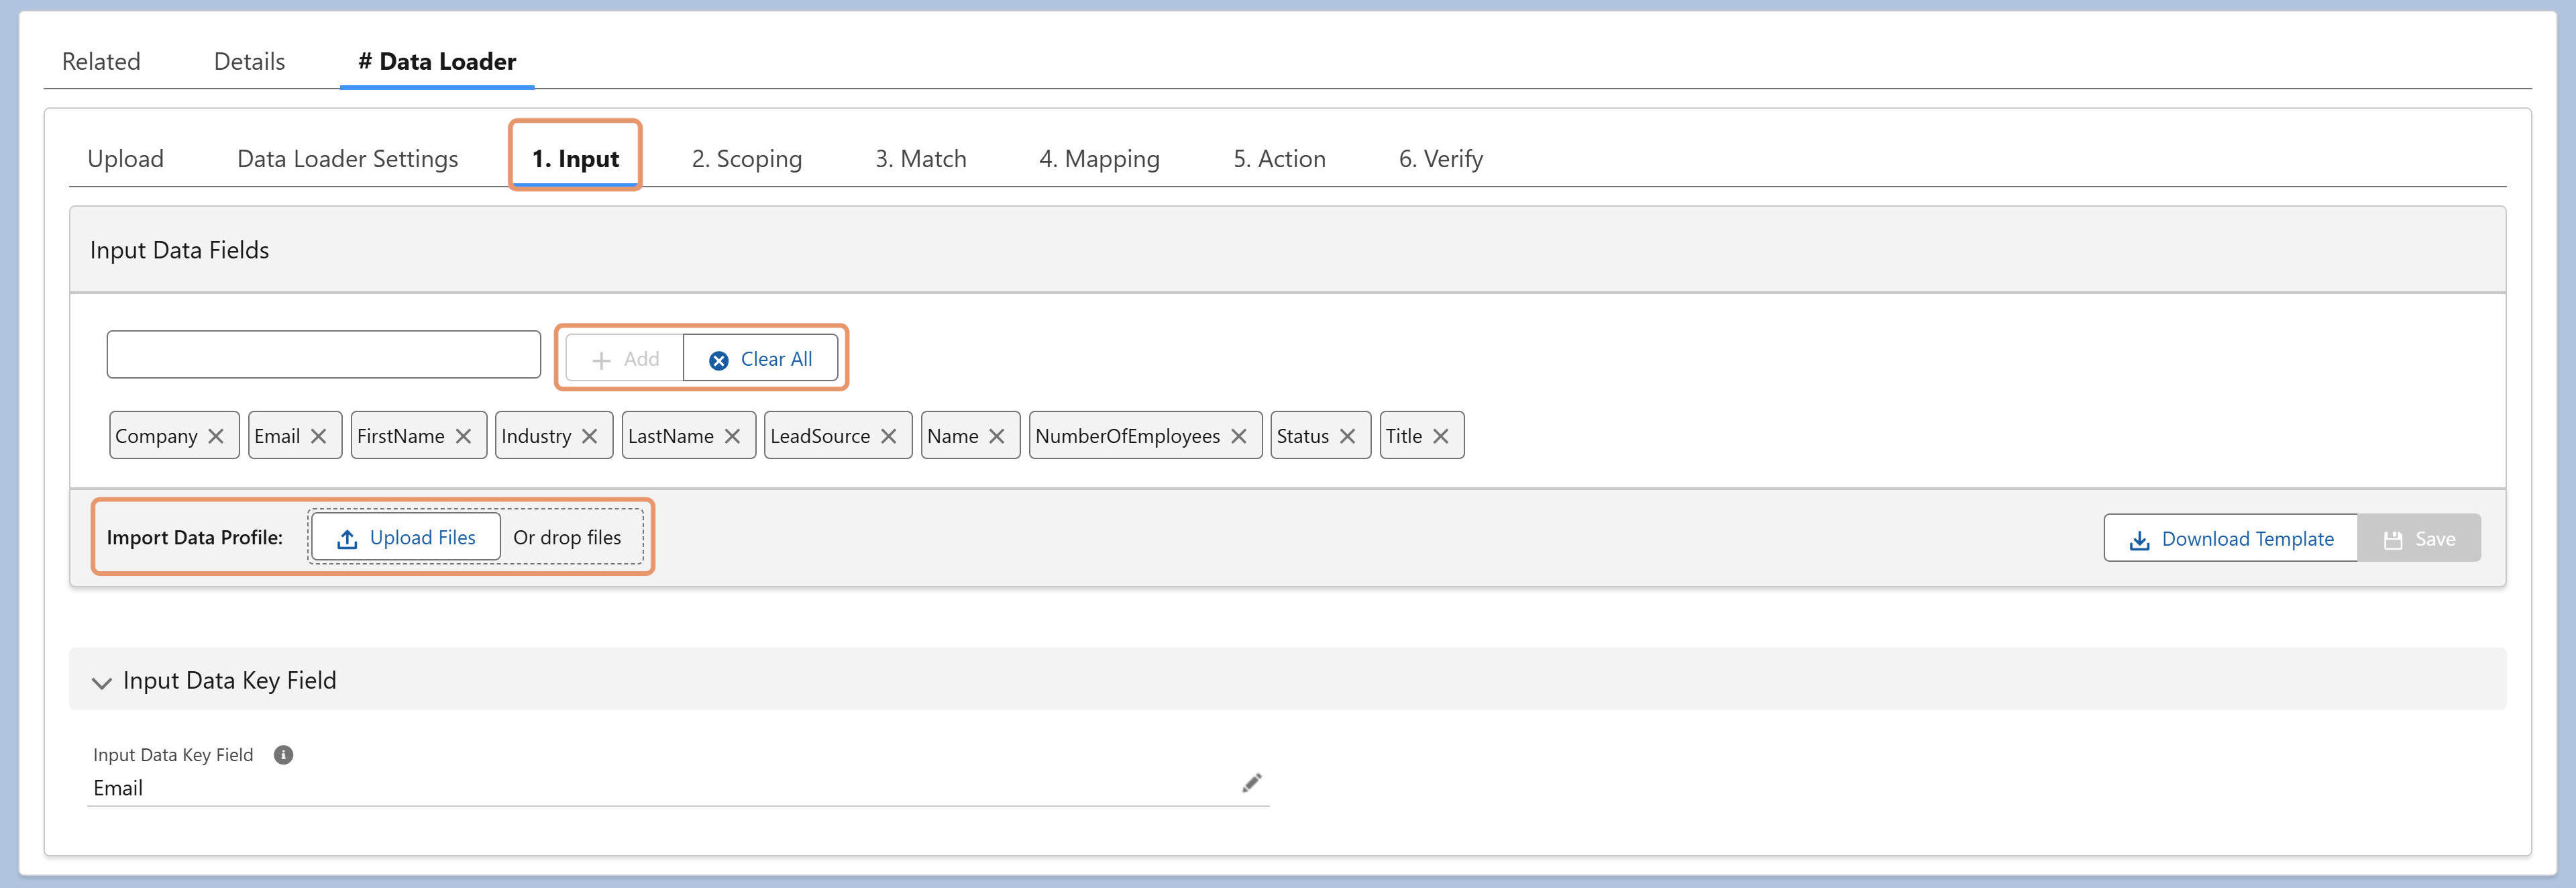Image resolution: width=2576 pixels, height=888 pixels.
Task: Open the 4. Mapping tab
Action: (x=1099, y=159)
